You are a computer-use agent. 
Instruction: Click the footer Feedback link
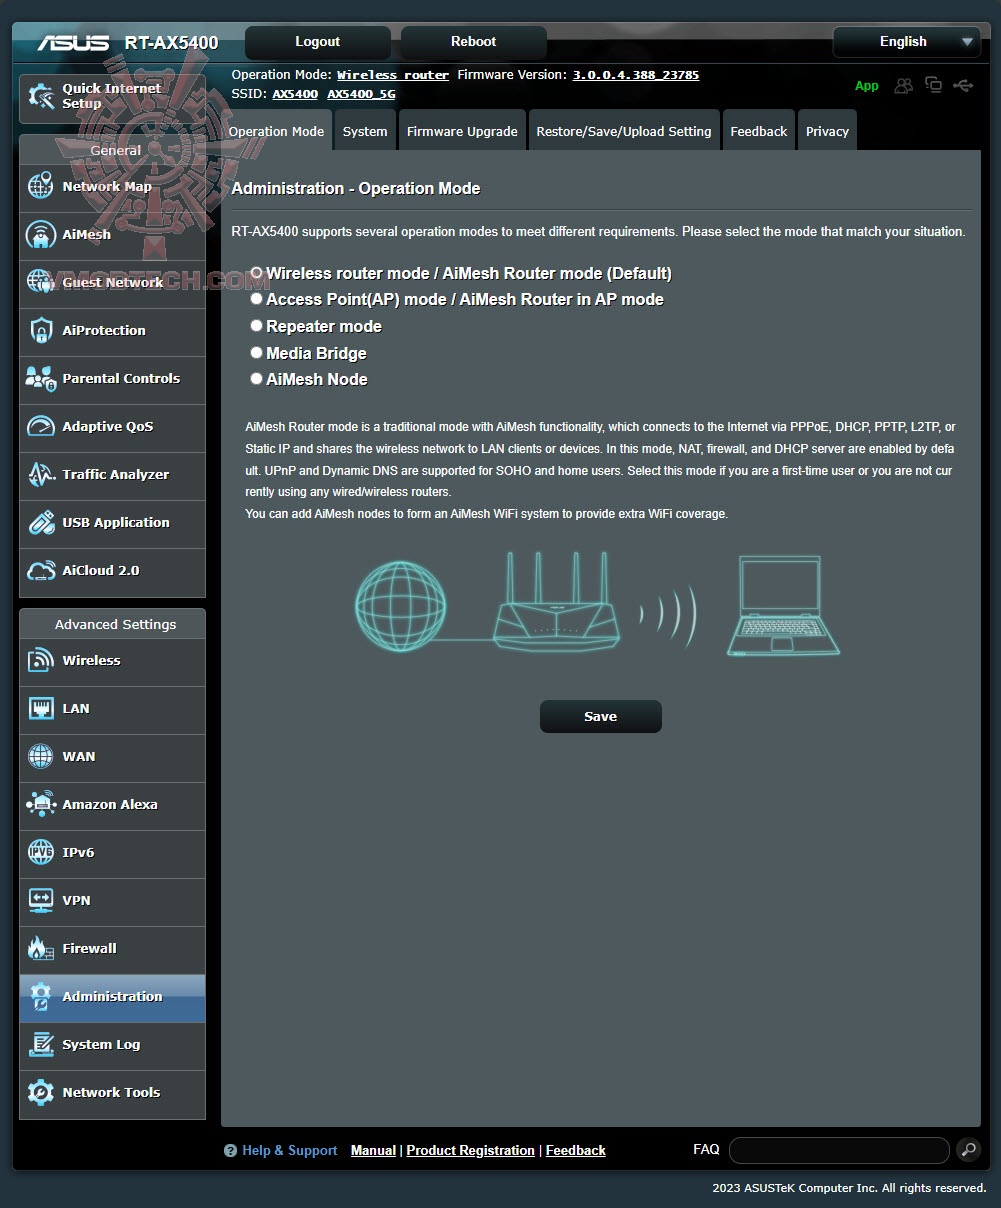click(x=575, y=1151)
